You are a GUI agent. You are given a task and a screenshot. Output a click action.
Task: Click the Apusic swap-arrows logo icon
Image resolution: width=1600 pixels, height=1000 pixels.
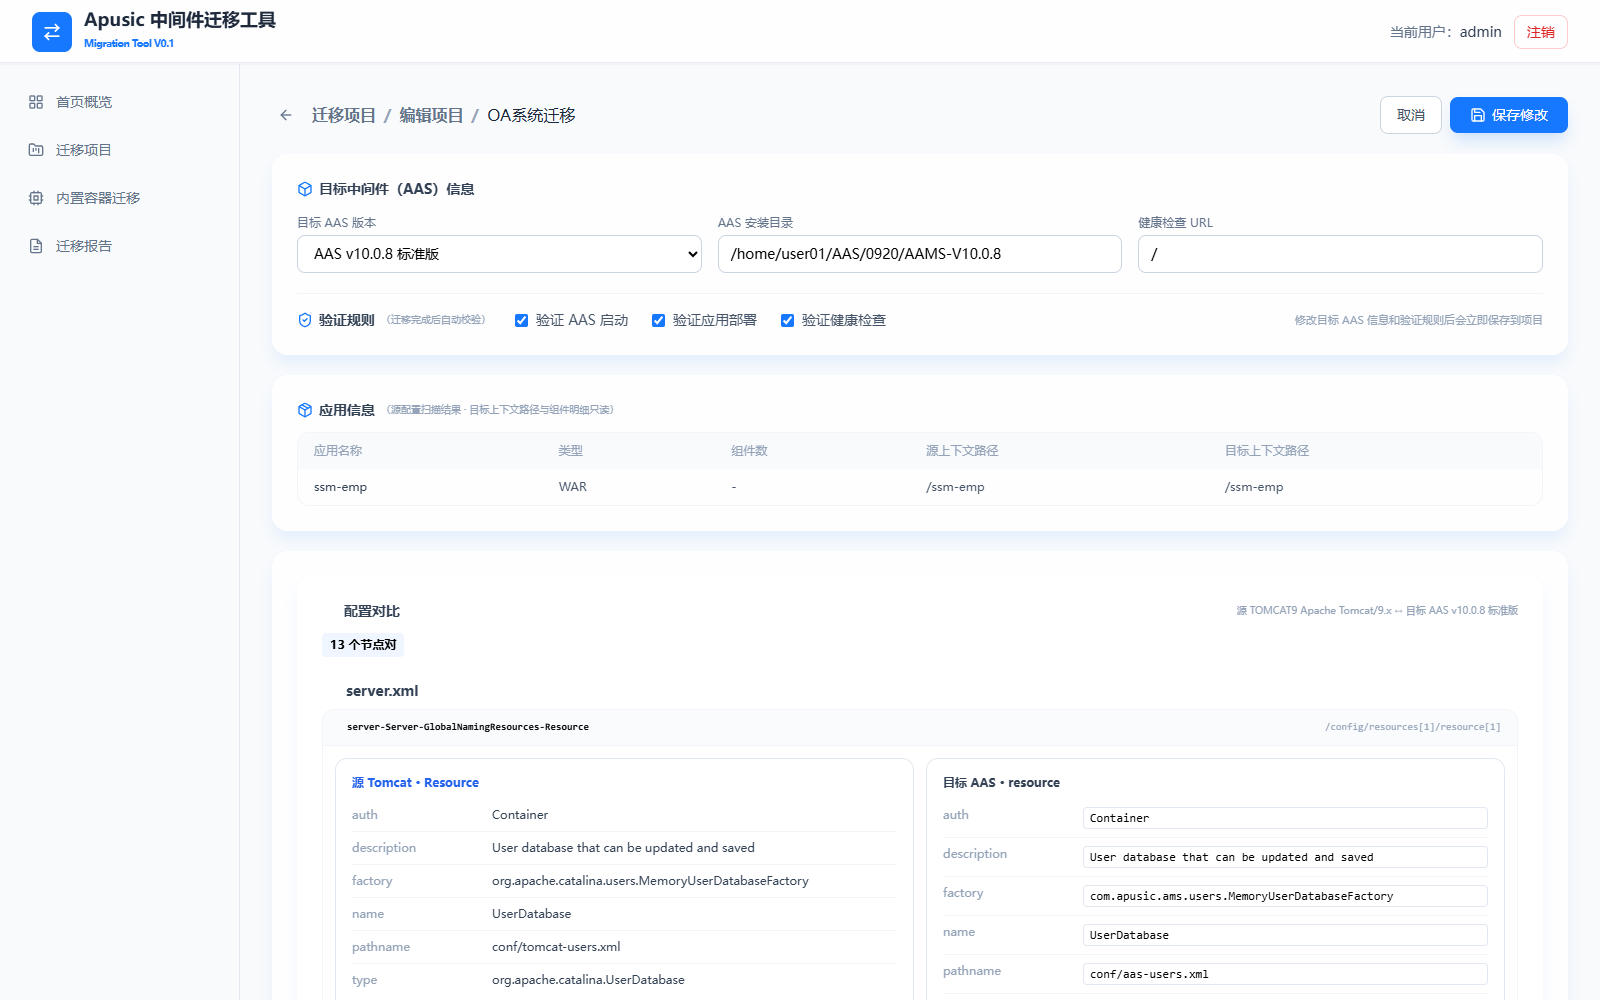coord(52,32)
